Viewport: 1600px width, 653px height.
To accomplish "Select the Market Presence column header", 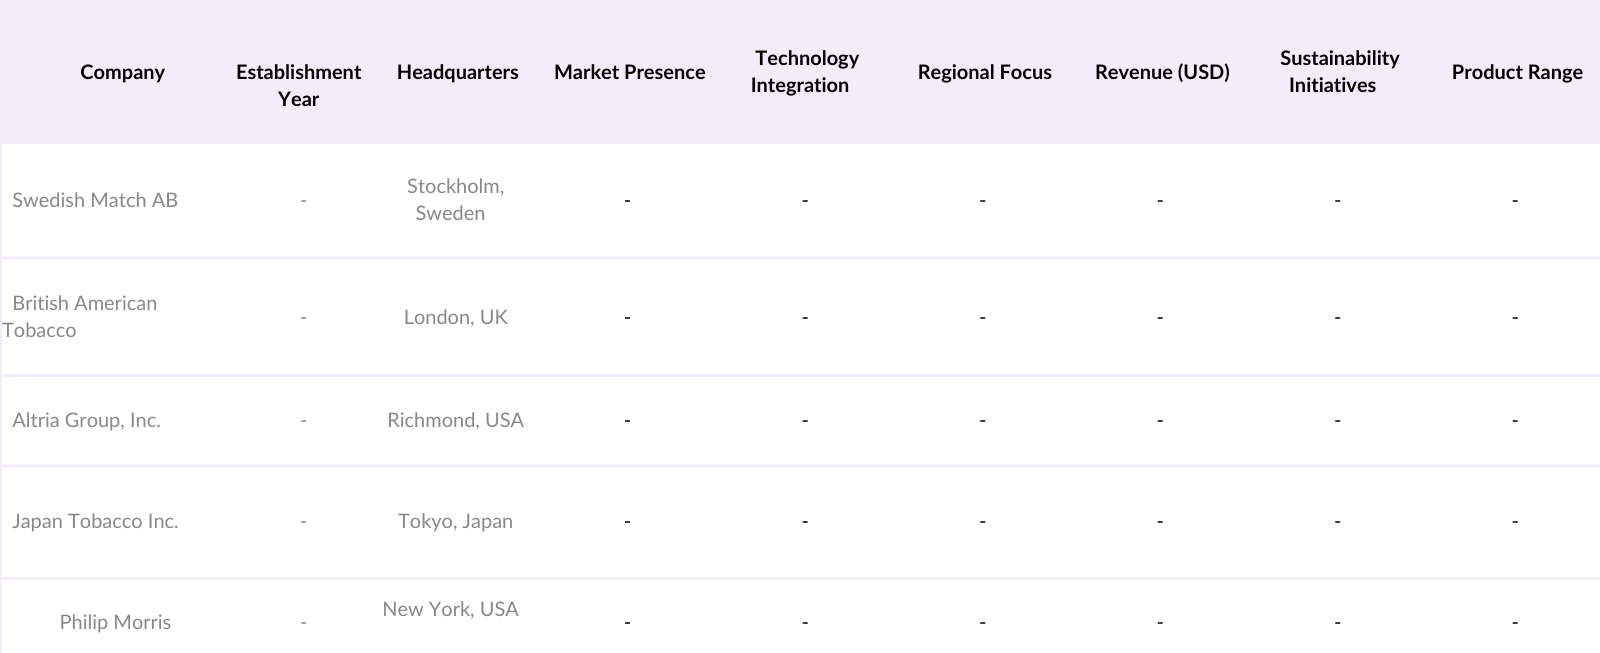I will pyautogui.click(x=629, y=72).
